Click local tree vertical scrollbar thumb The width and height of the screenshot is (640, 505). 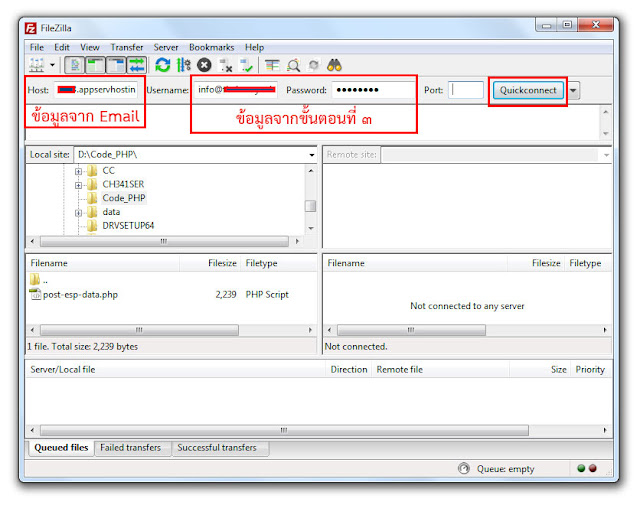pos(310,206)
